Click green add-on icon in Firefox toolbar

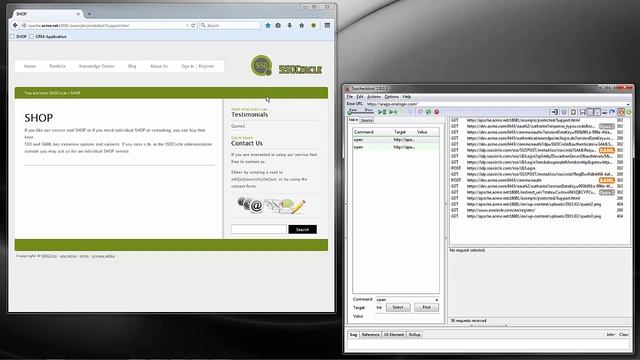tap(313, 25)
